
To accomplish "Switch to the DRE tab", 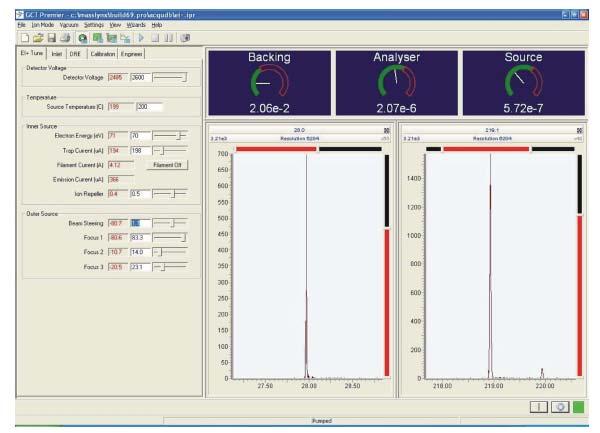I will (x=75, y=54).
